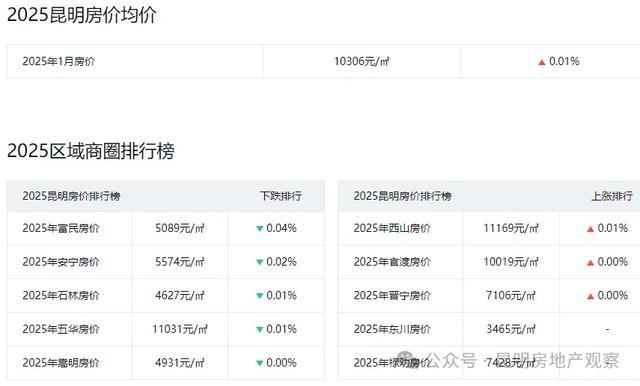Click red up arrow in 晋宁 row
The height and width of the screenshot is (386, 640).
pyautogui.click(x=590, y=296)
